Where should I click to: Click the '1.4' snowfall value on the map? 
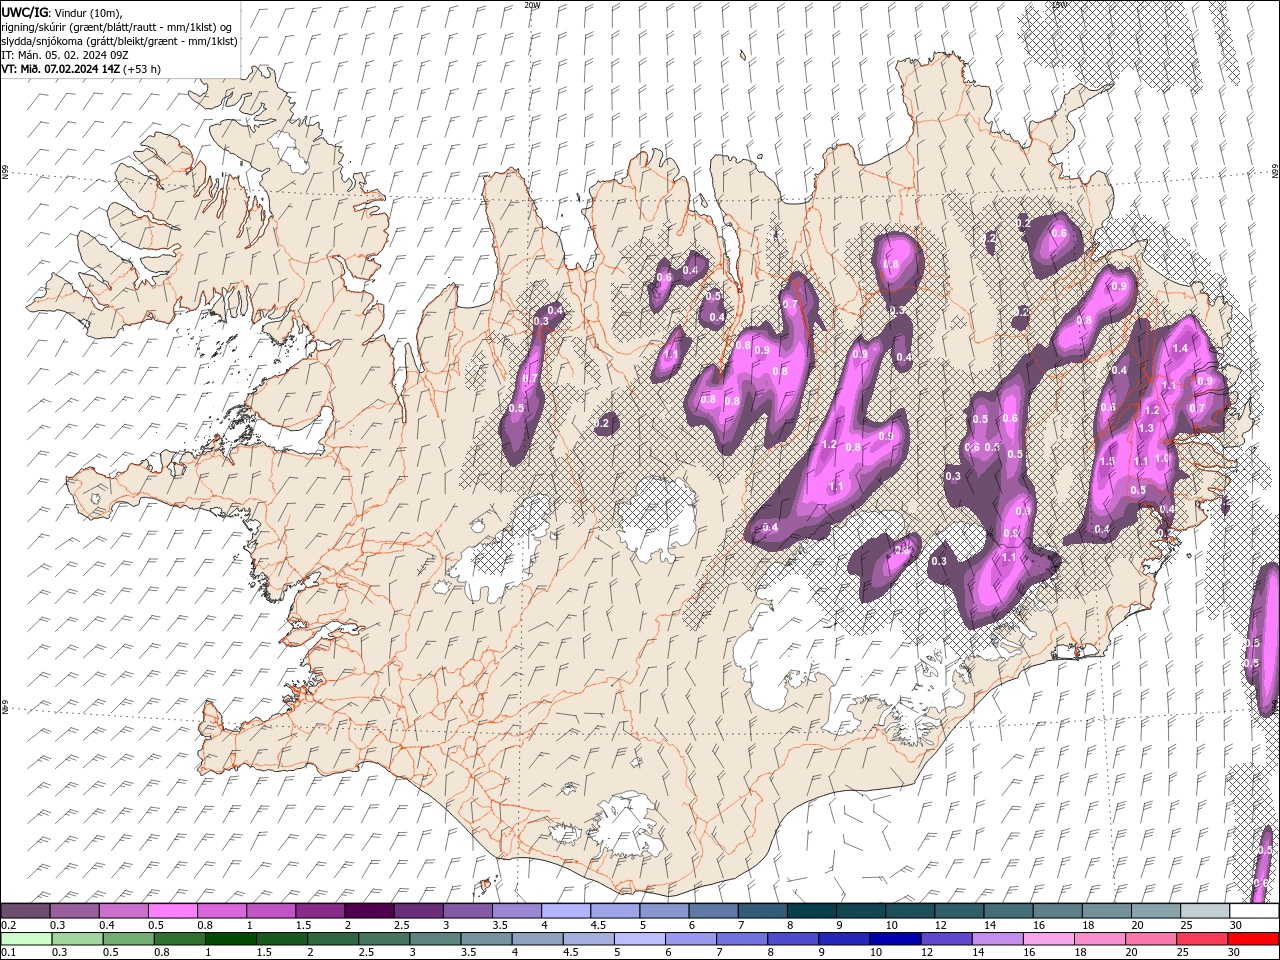tap(1180, 349)
